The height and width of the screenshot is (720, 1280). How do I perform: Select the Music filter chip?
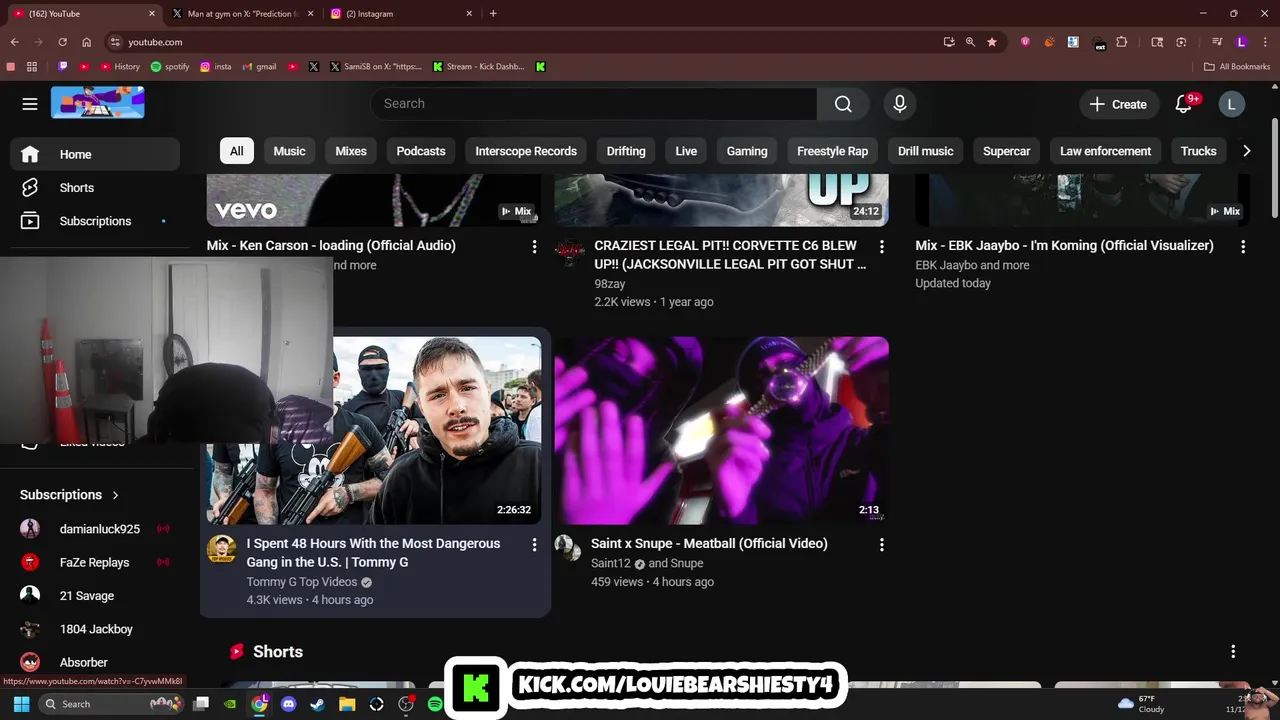289,151
